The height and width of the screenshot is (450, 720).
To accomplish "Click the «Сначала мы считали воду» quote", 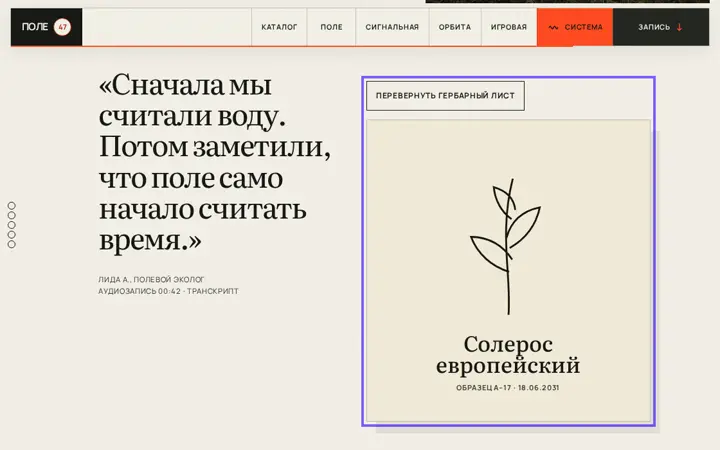I will (215, 163).
